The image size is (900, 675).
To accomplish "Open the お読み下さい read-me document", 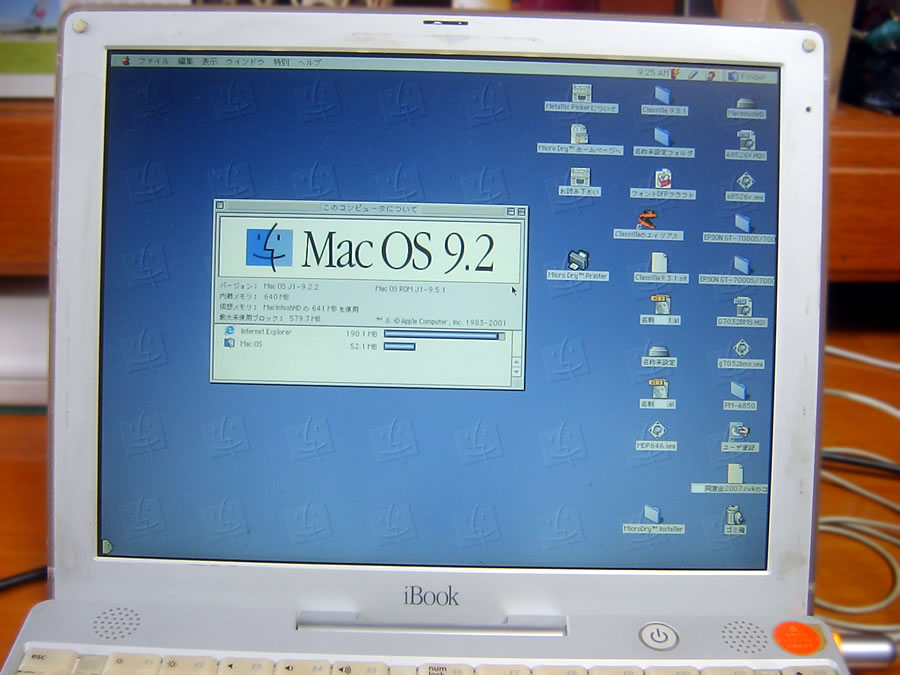I will click(580, 181).
